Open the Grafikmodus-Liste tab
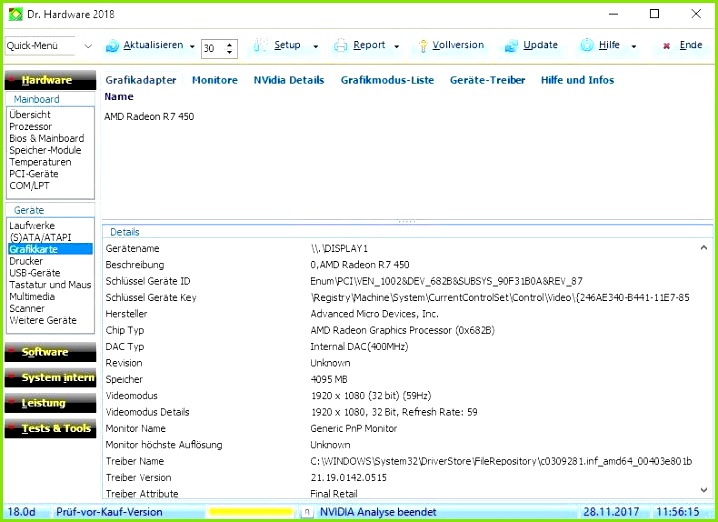Viewport: 718px width, 522px height. [x=387, y=80]
